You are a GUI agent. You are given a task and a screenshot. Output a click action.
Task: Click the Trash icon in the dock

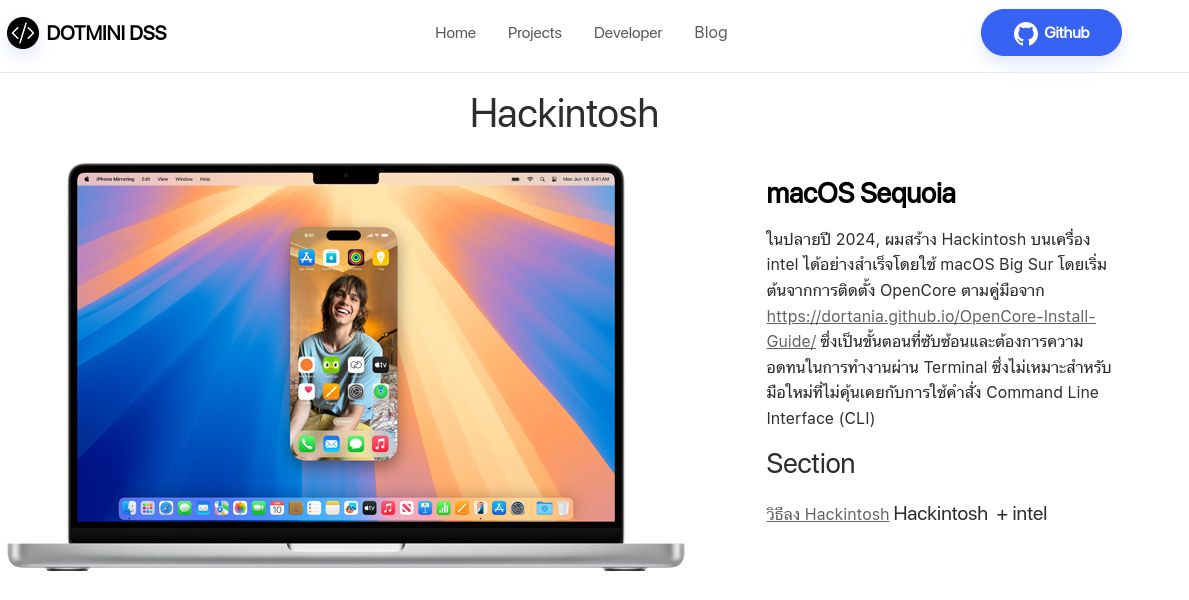[563, 508]
